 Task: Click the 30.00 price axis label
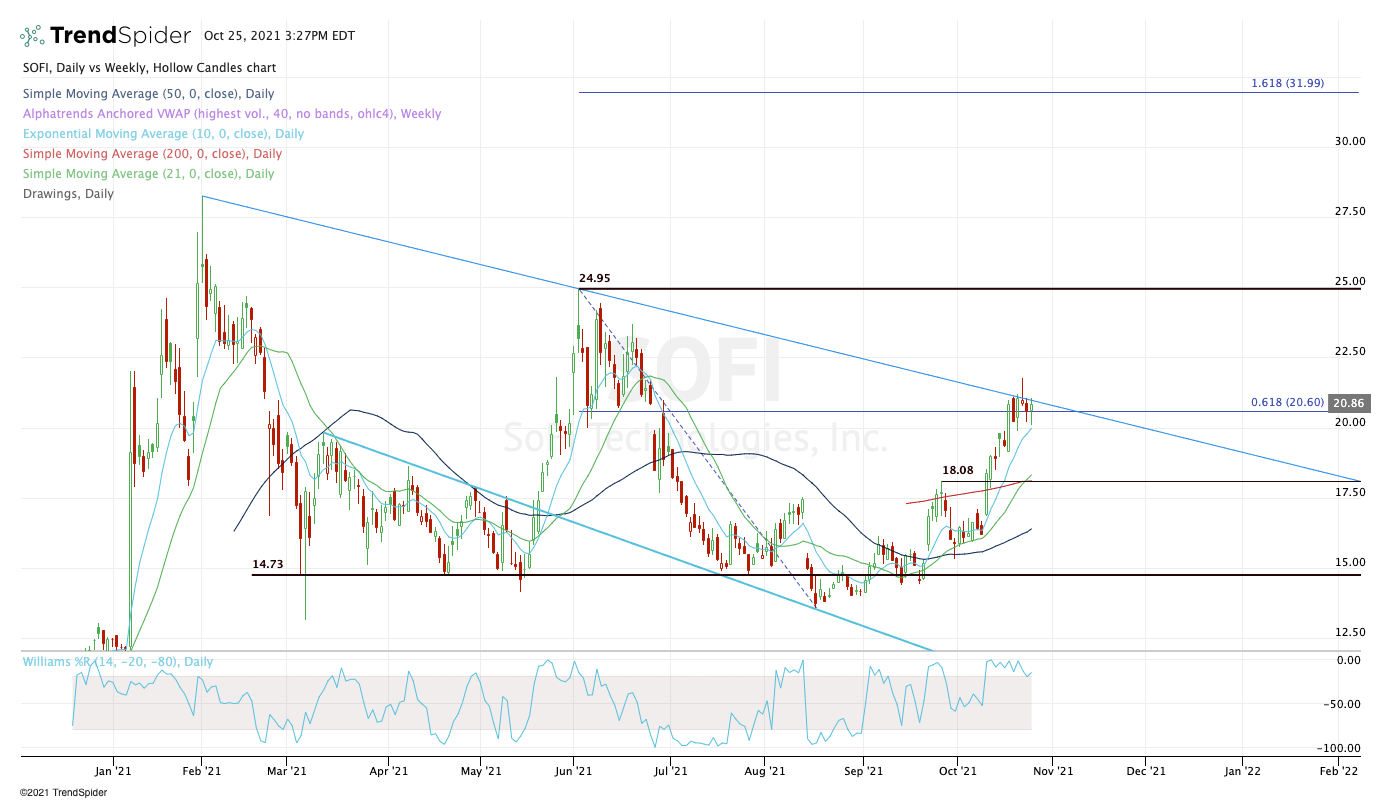coord(1350,141)
